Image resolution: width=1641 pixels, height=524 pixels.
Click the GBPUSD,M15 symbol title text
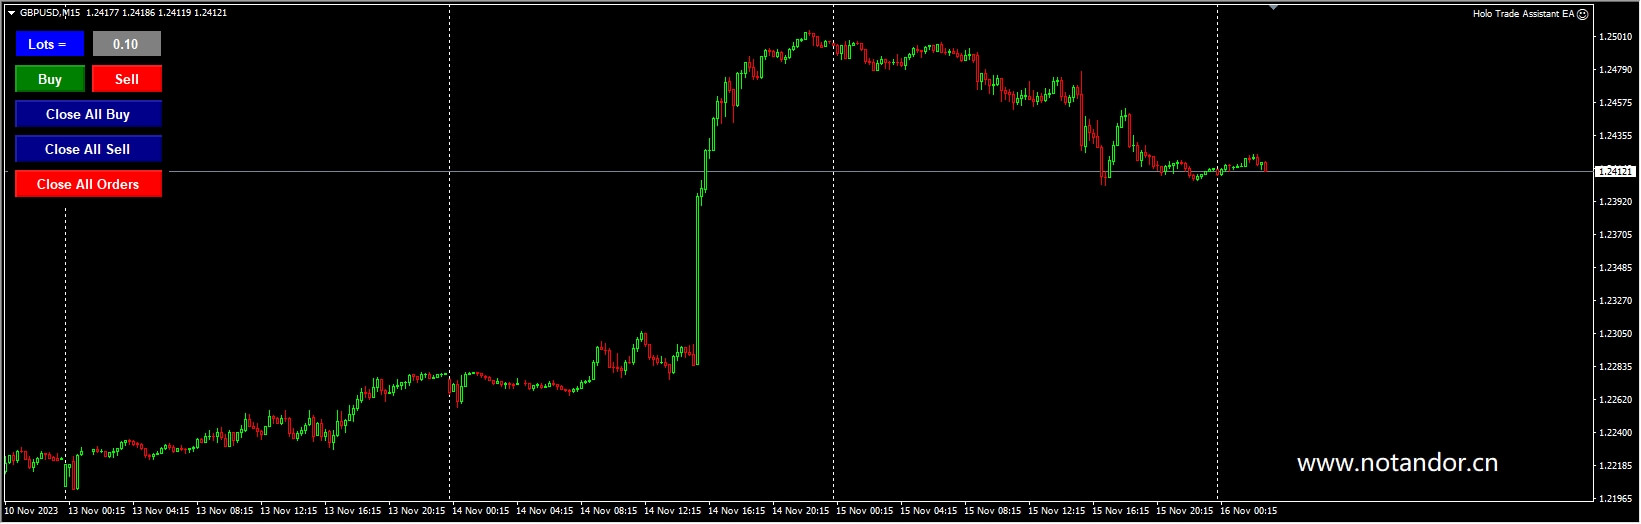50,13
